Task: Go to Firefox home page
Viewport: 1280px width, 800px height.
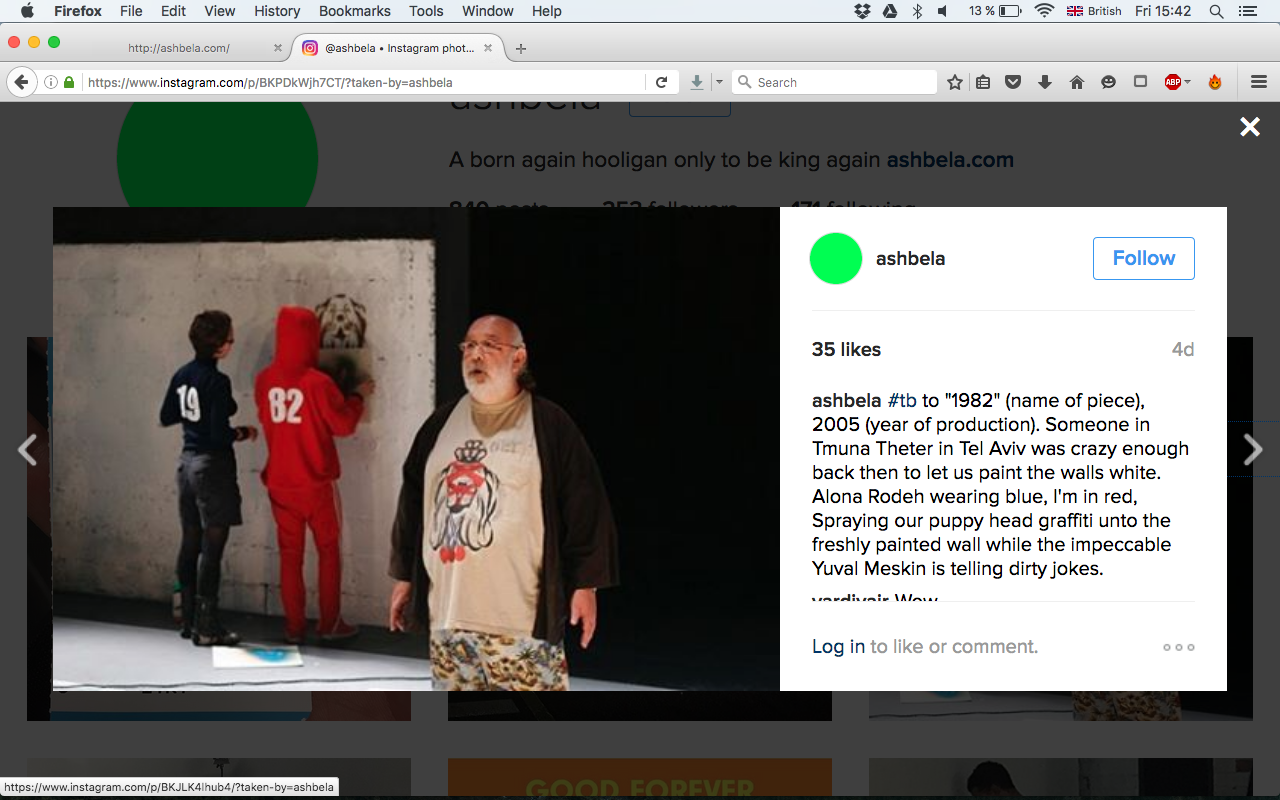Action: click(x=1077, y=82)
